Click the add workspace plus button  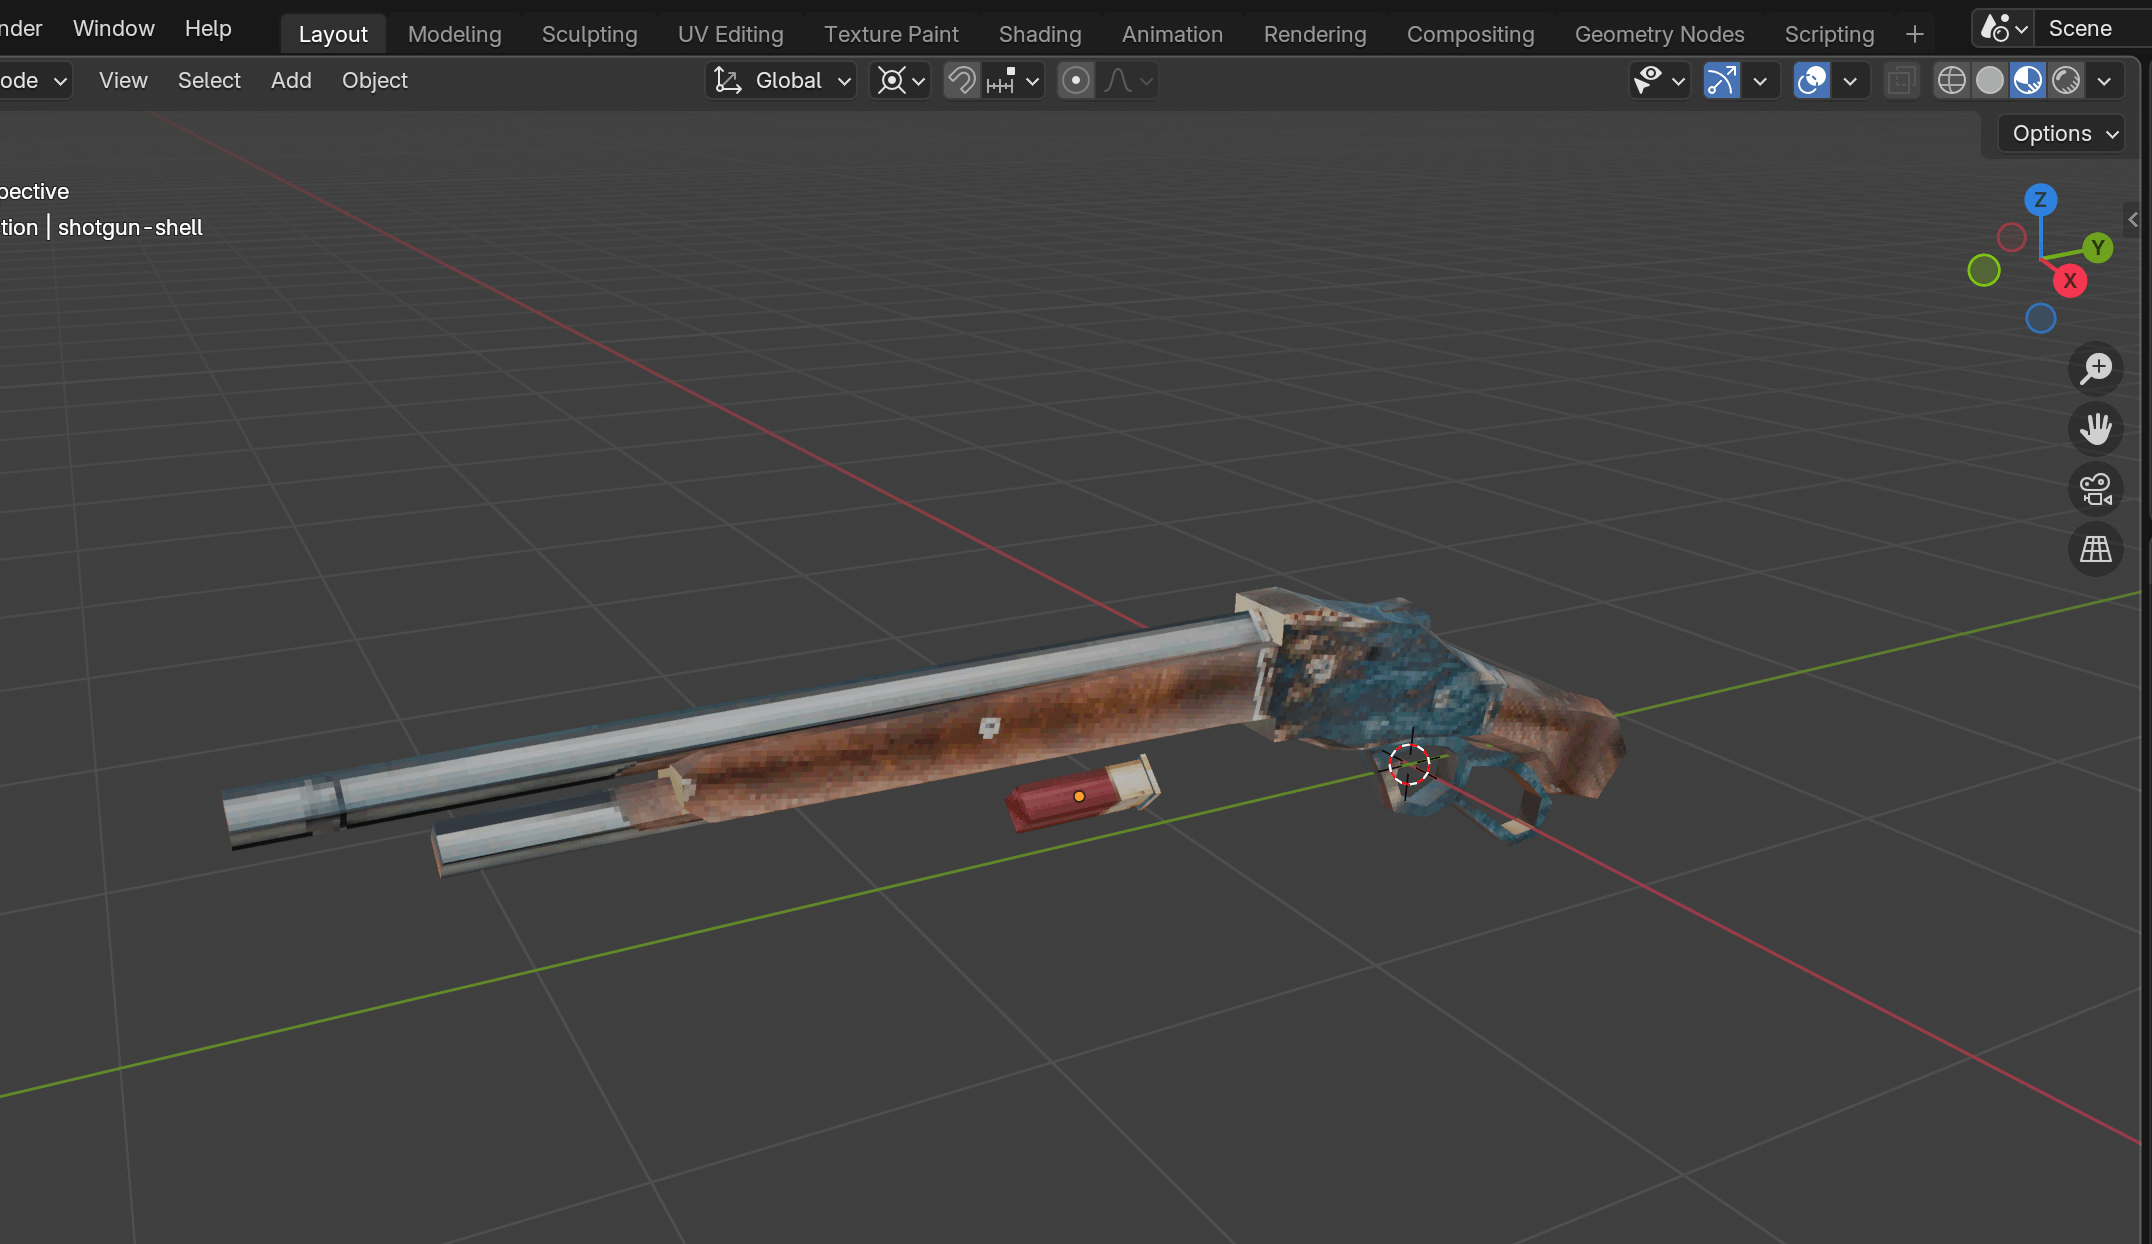(1914, 34)
